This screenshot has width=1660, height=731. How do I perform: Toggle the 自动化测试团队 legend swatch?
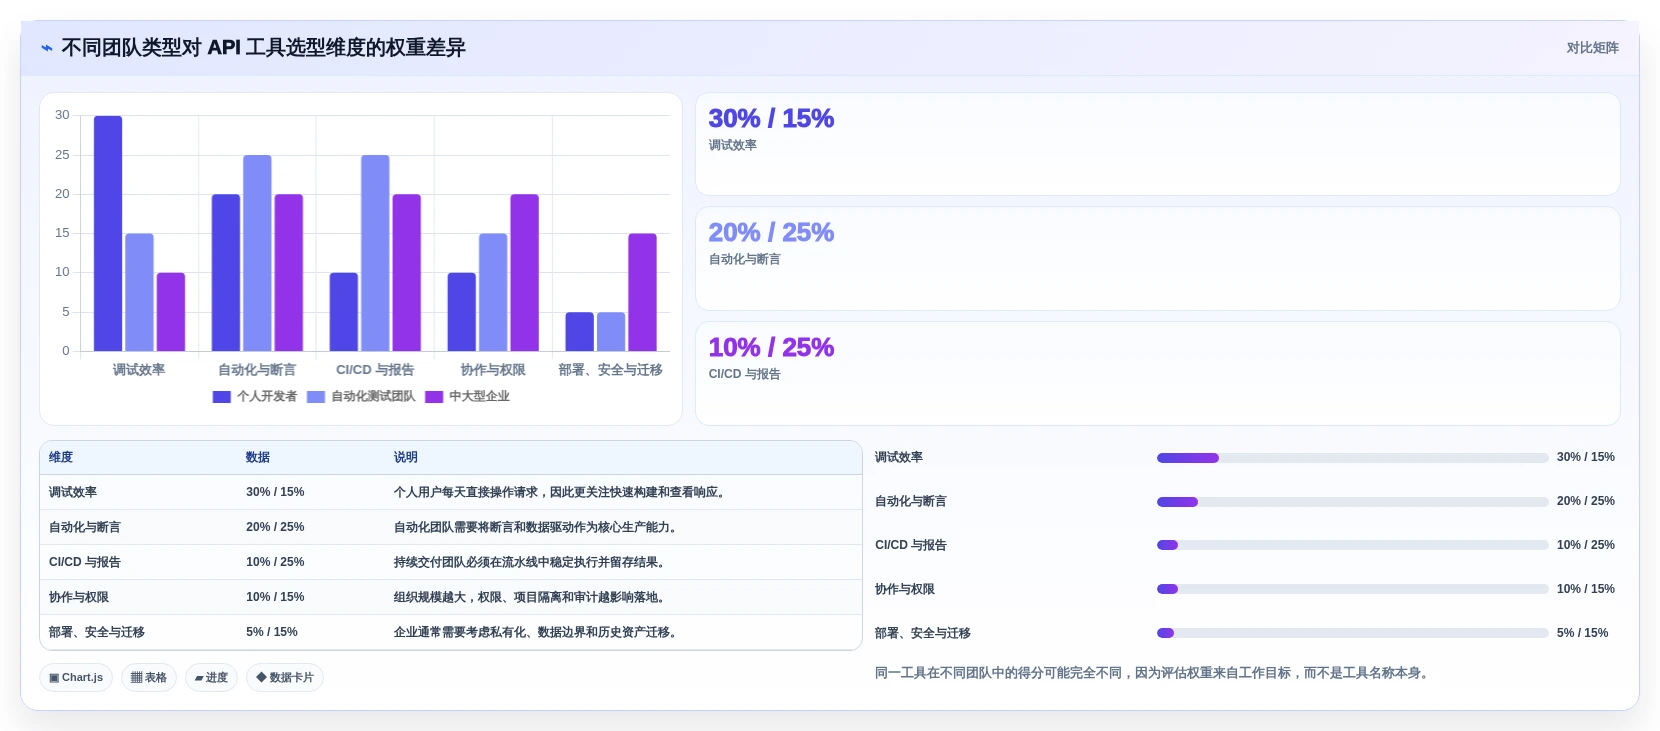pyautogui.click(x=316, y=397)
